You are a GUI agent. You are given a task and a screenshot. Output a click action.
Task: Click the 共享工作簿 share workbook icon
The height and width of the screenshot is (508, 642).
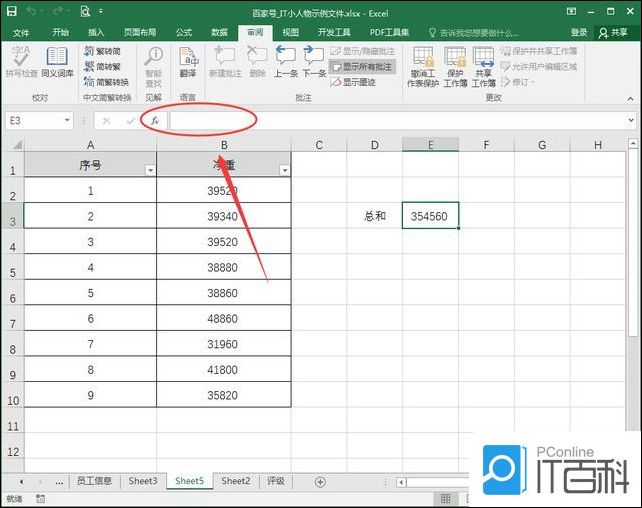pos(484,66)
